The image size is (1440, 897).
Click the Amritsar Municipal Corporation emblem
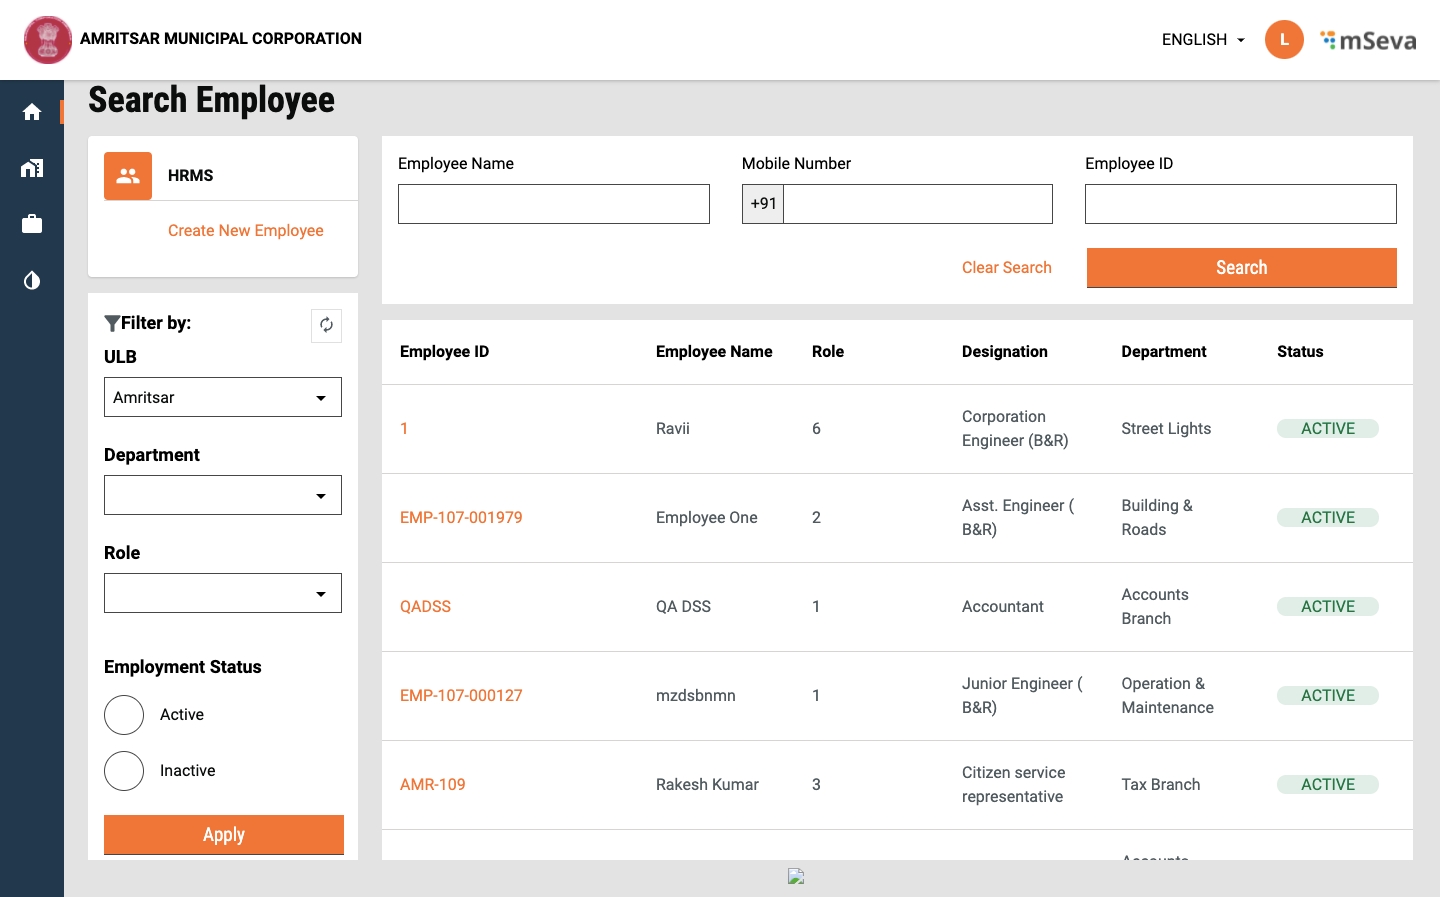tap(48, 40)
